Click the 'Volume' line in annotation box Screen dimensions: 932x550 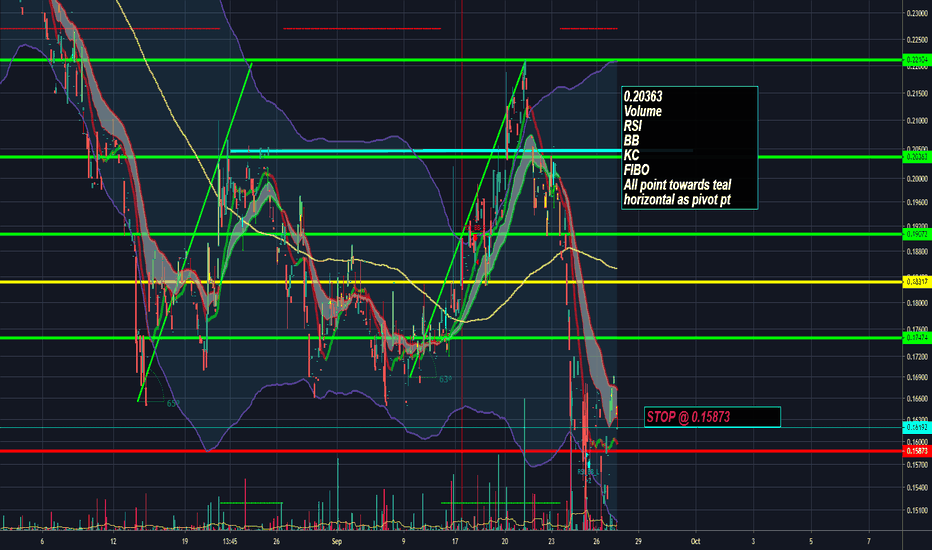point(643,111)
